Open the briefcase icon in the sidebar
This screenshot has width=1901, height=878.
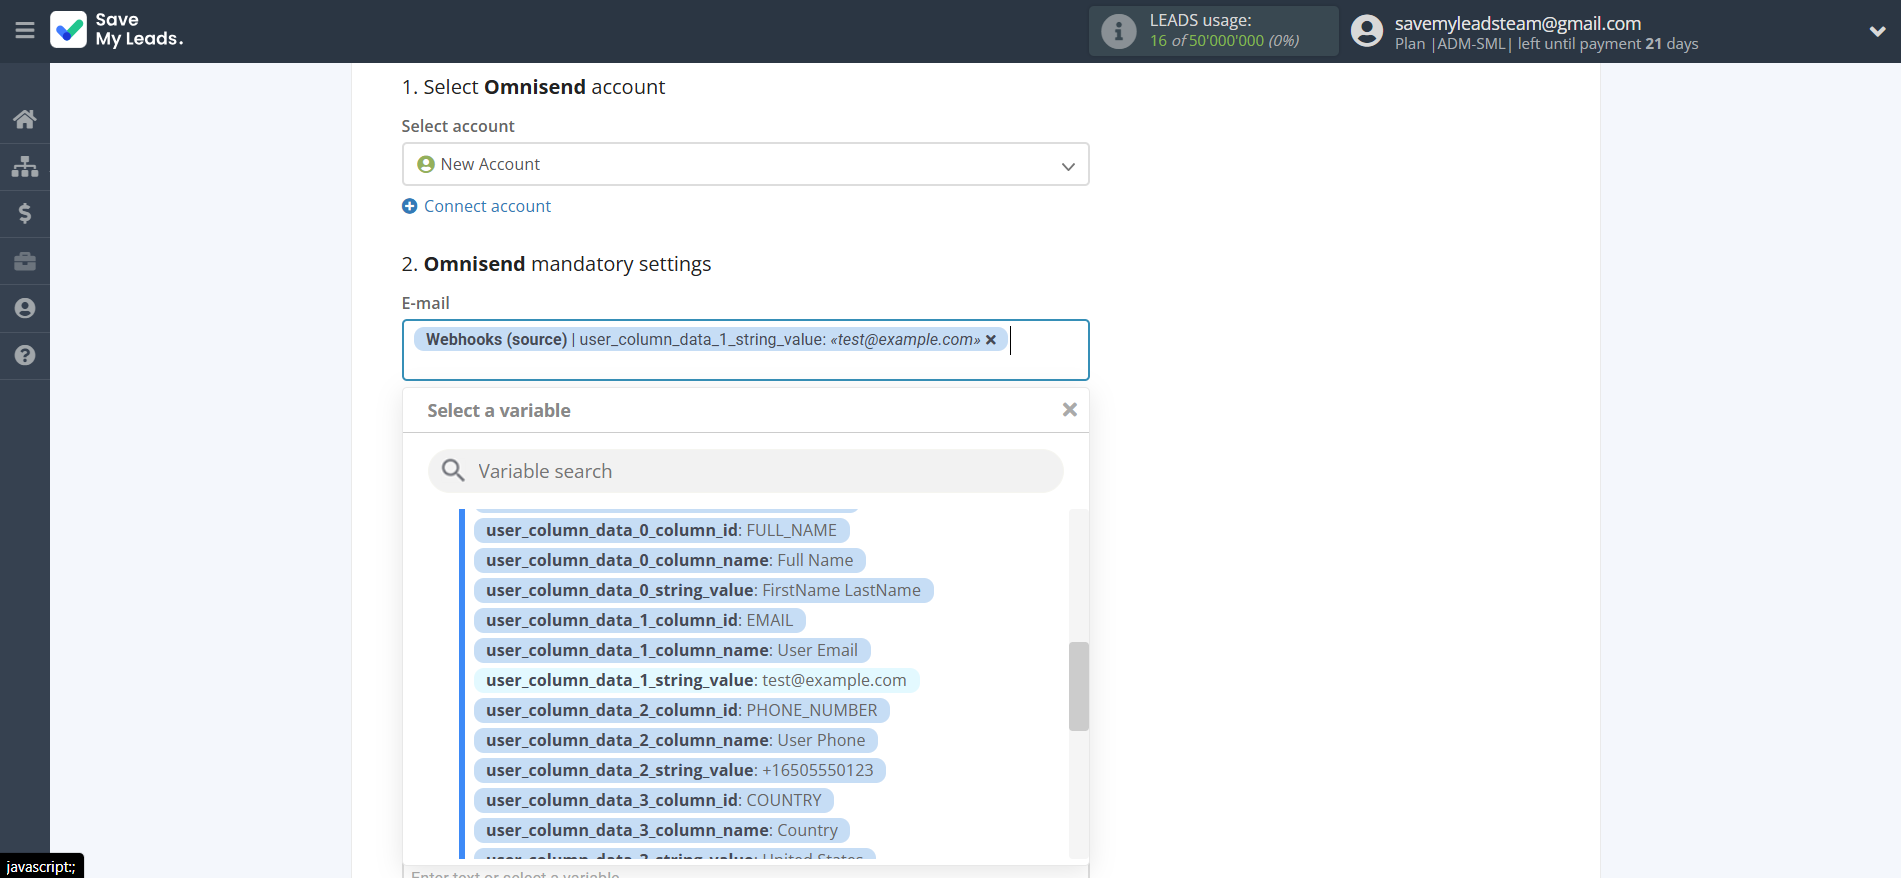pyautogui.click(x=25, y=261)
